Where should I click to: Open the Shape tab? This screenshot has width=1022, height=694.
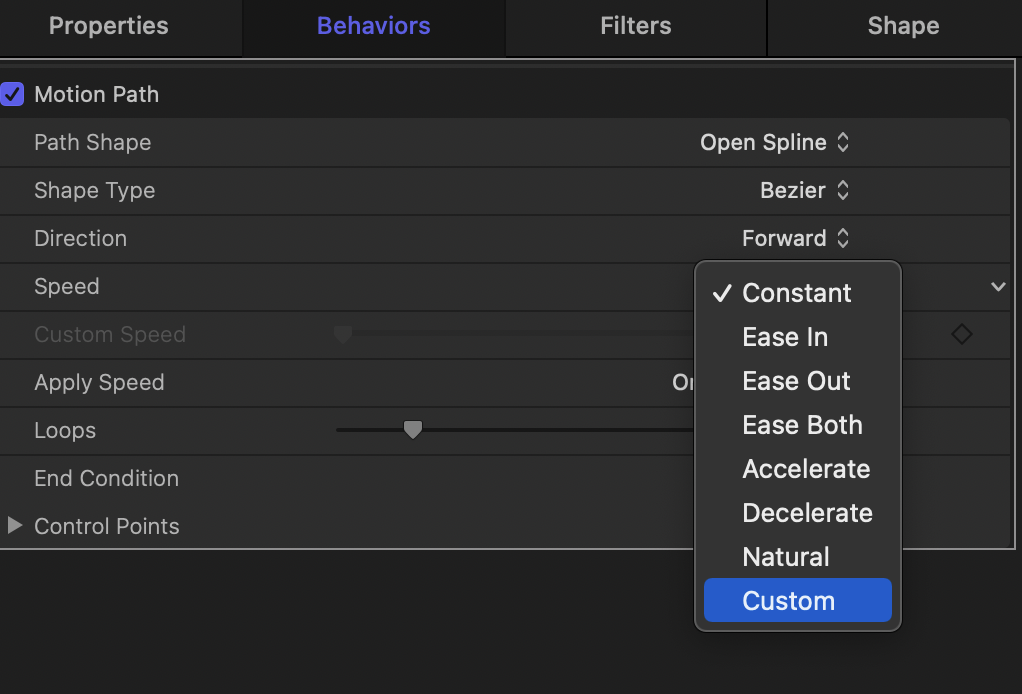(x=903, y=26)
